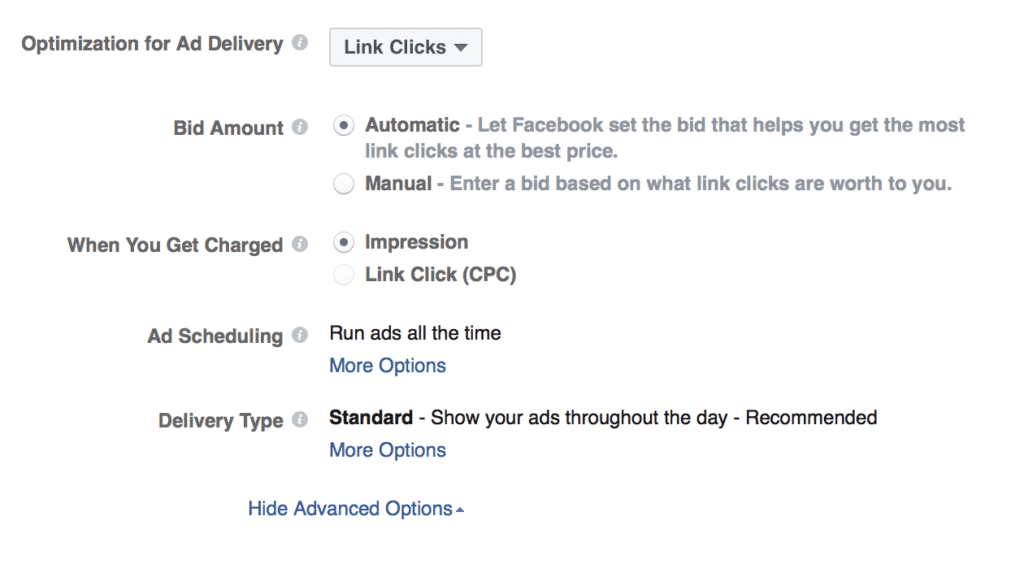Image resolution: width=1024 pixels, height=577 pixels.
Task: Click info icon next to When You Get Charged
Action: pyautogui.click(x=300, y=244)
